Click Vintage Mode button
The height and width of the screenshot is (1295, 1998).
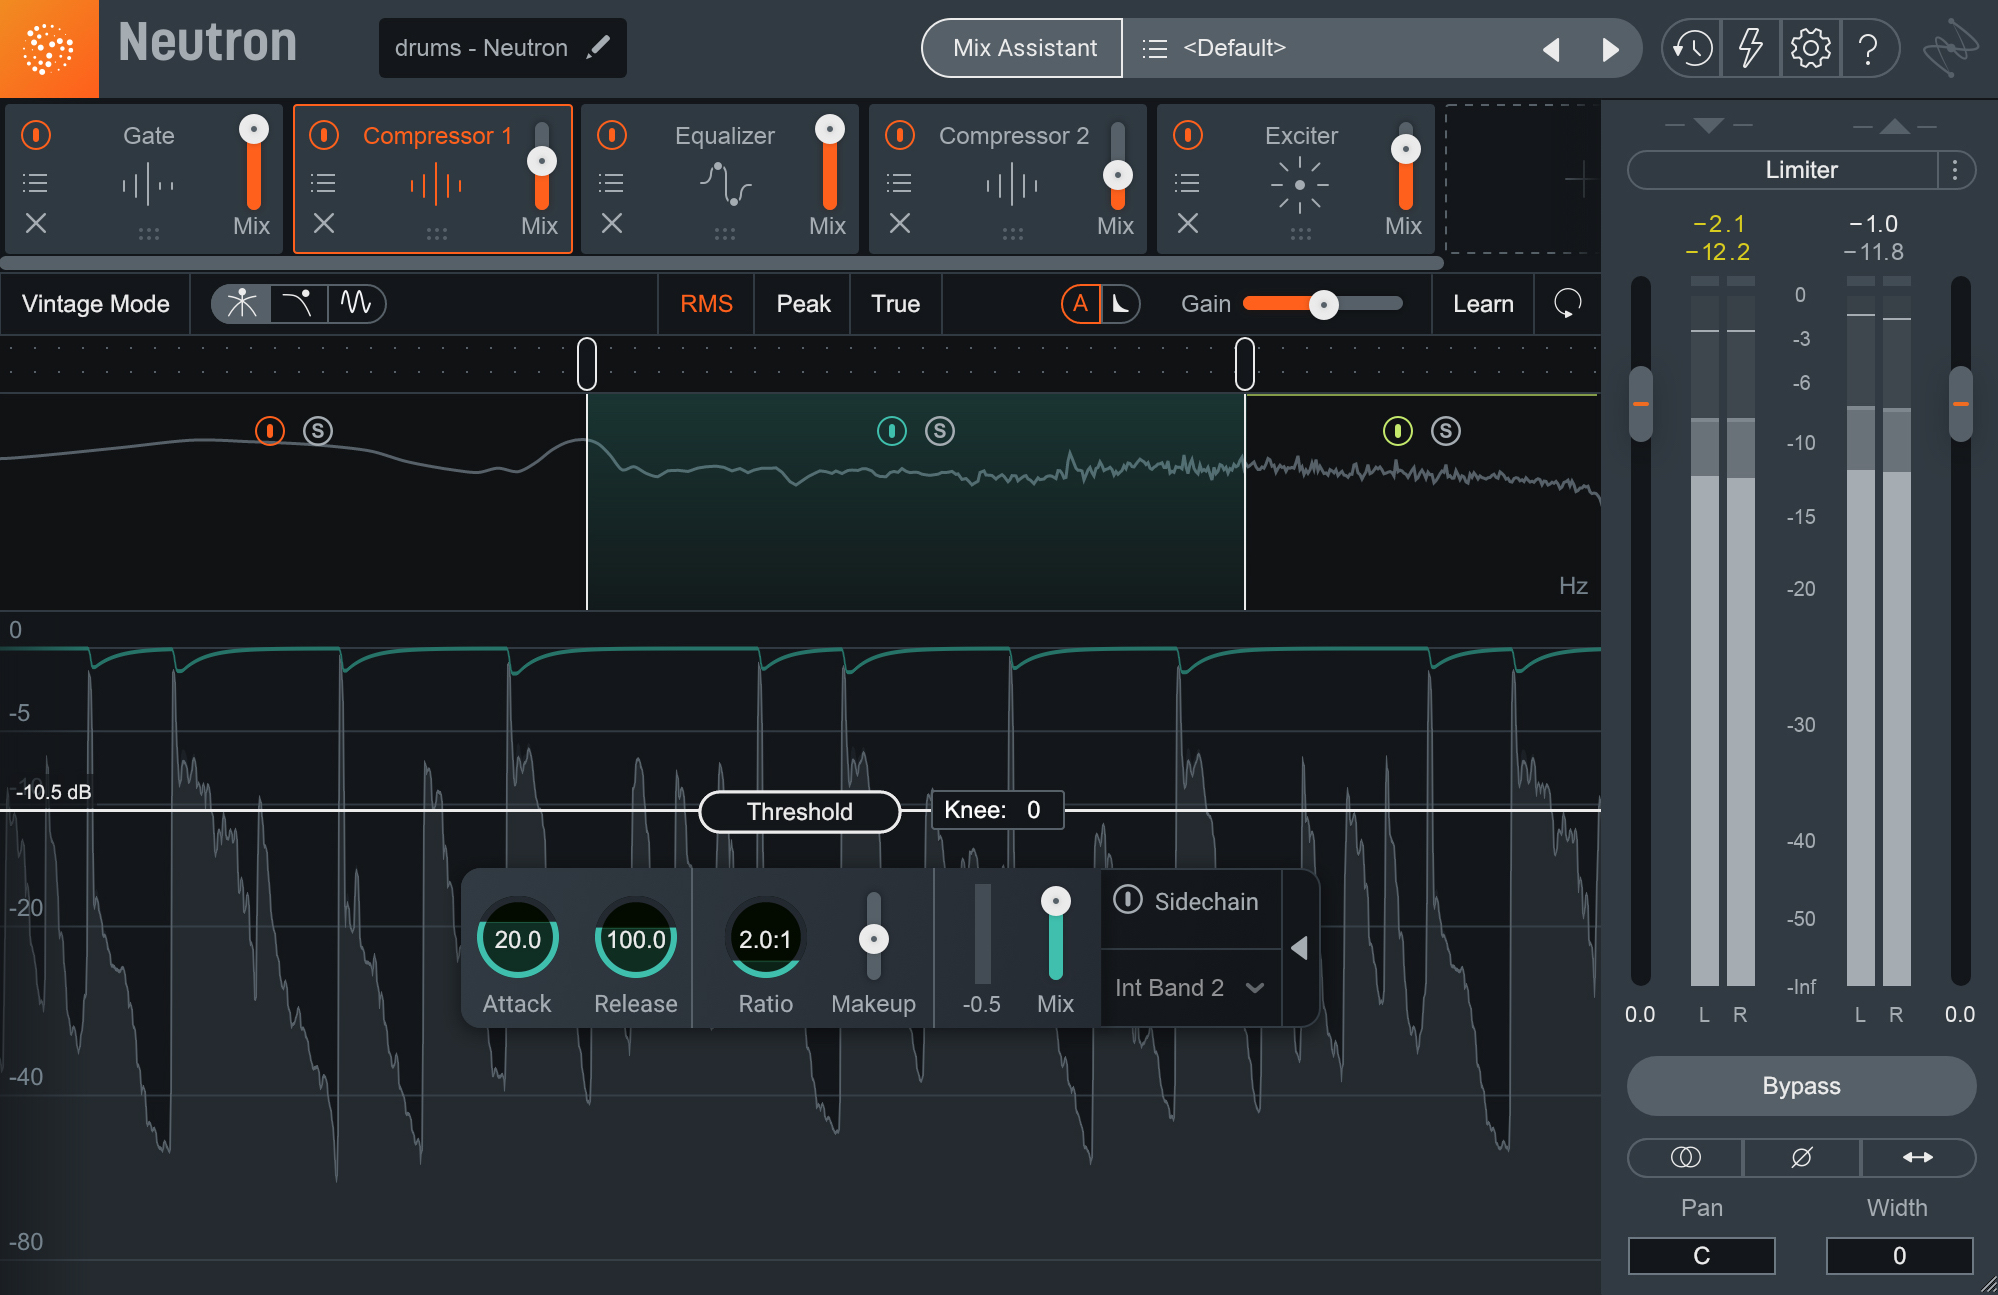pyautogui.click(x=95, y=304)
